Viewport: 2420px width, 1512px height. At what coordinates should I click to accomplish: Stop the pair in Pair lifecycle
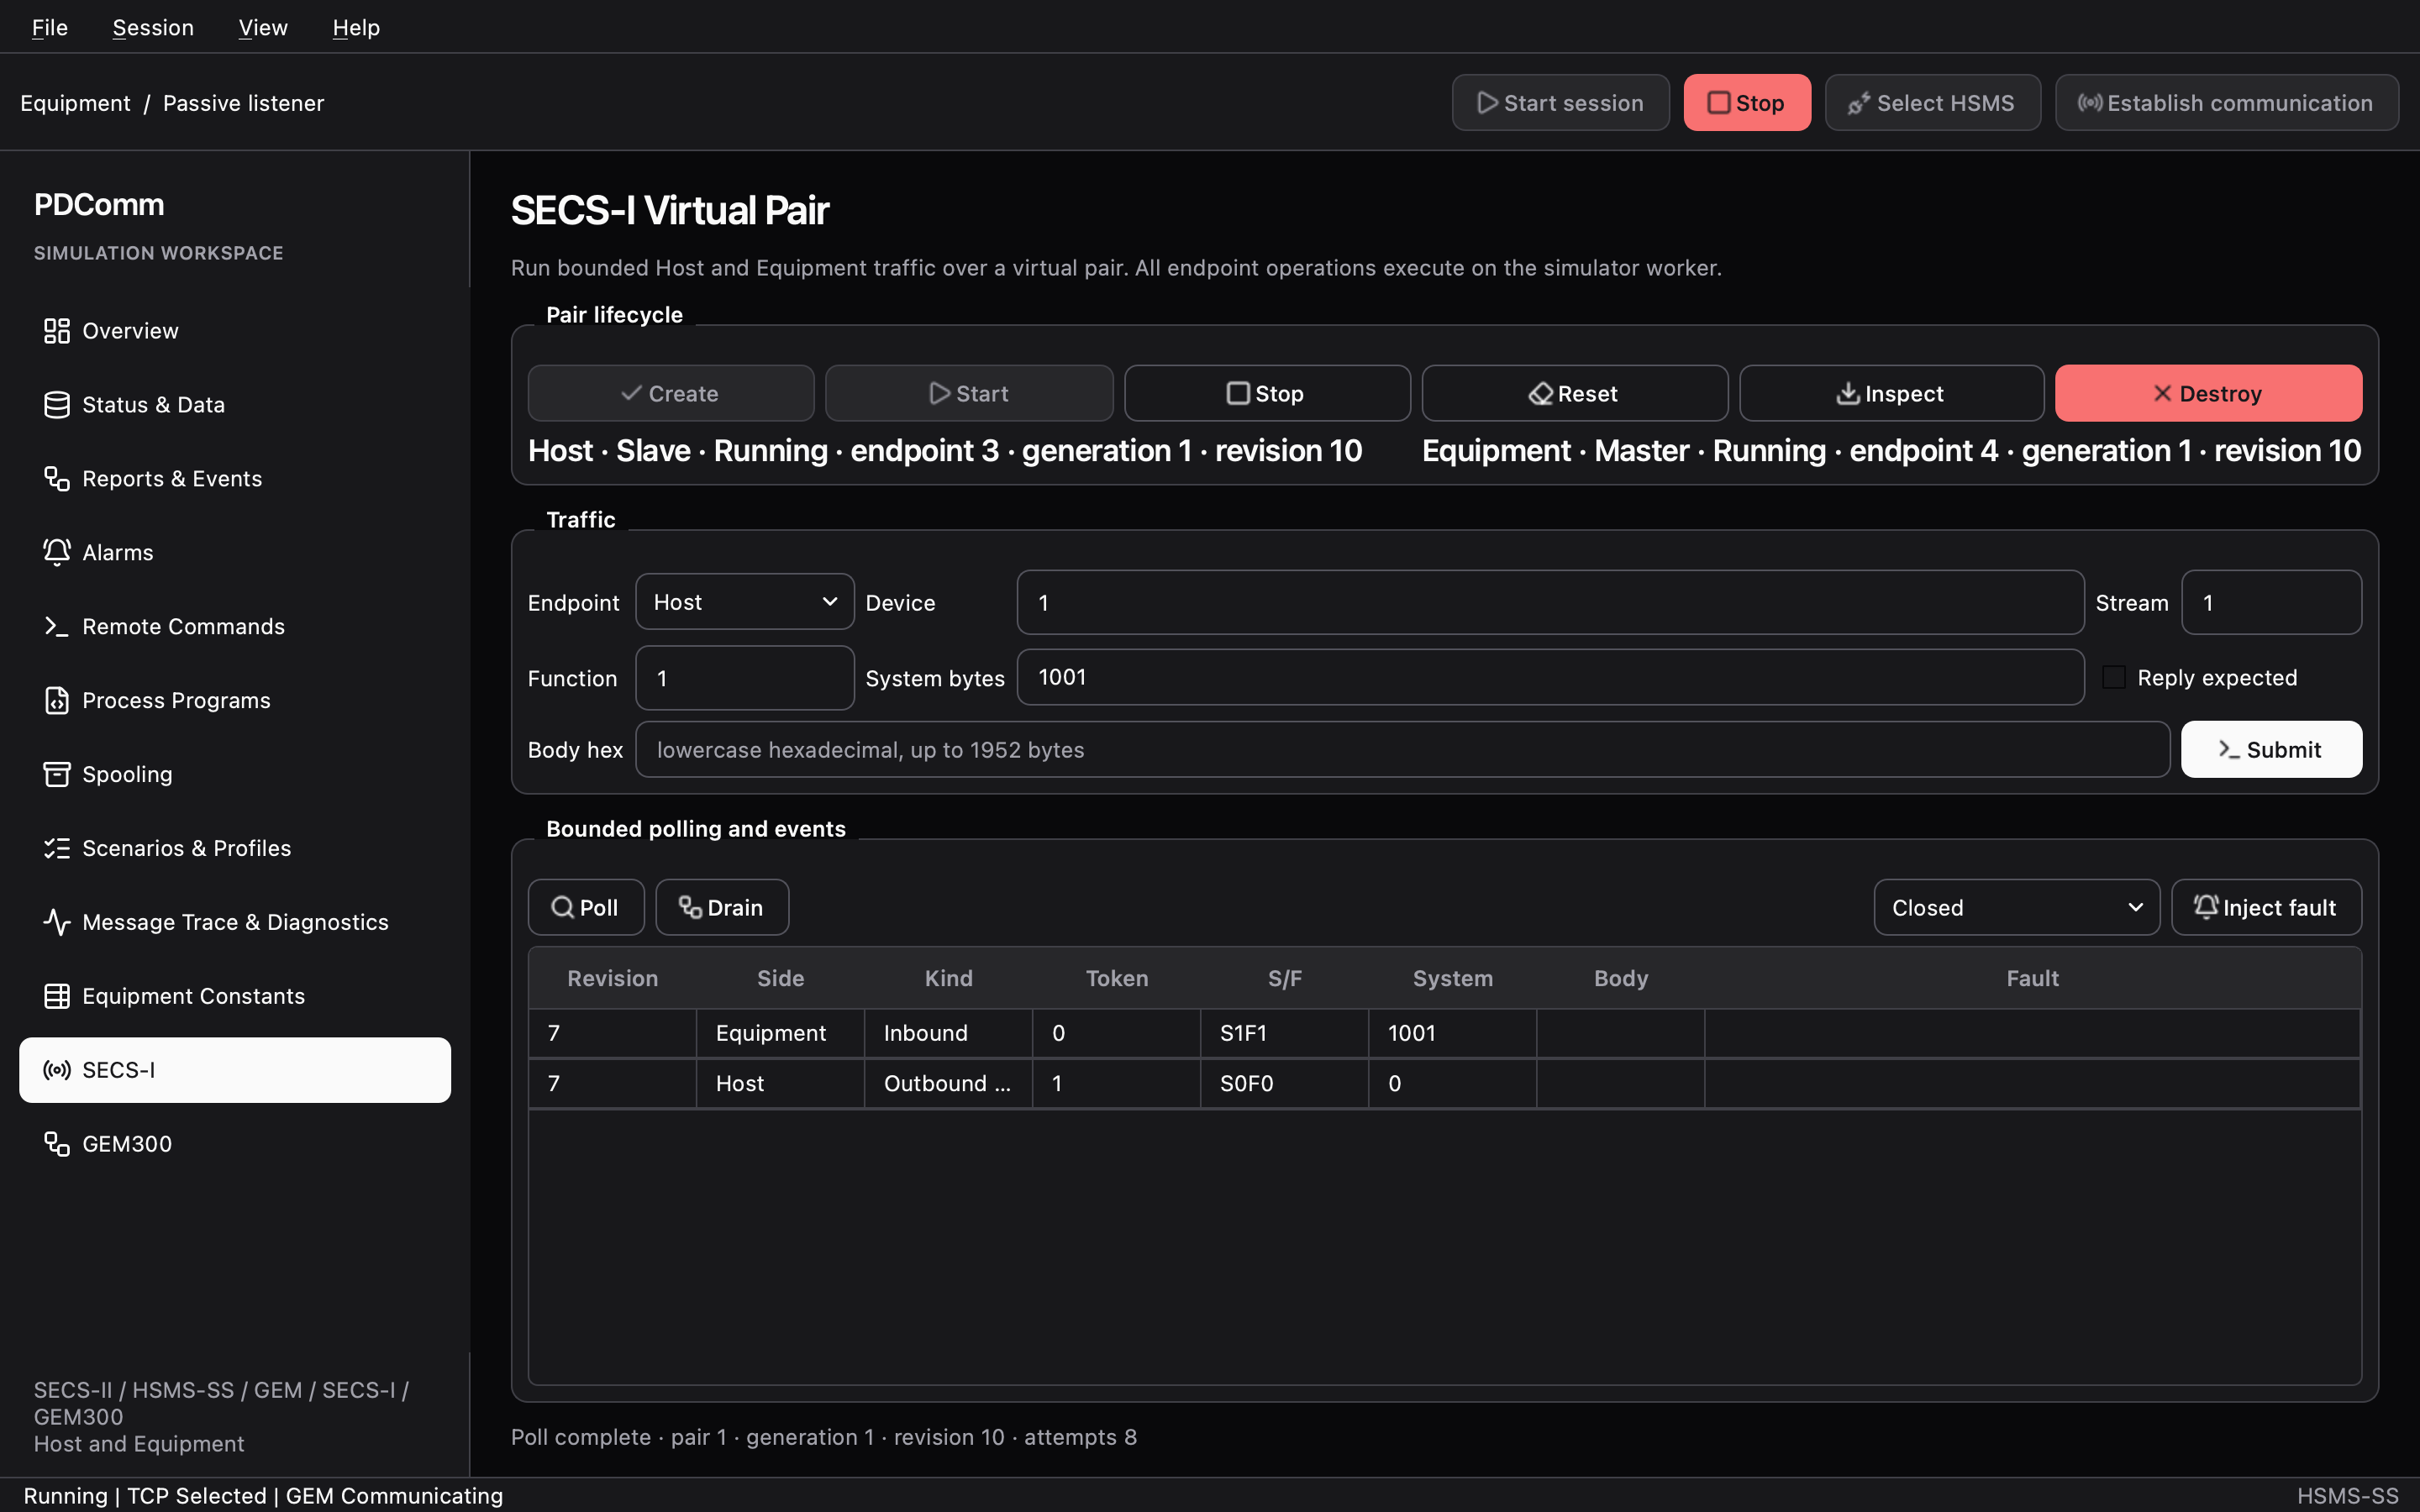click(1267, 393)
